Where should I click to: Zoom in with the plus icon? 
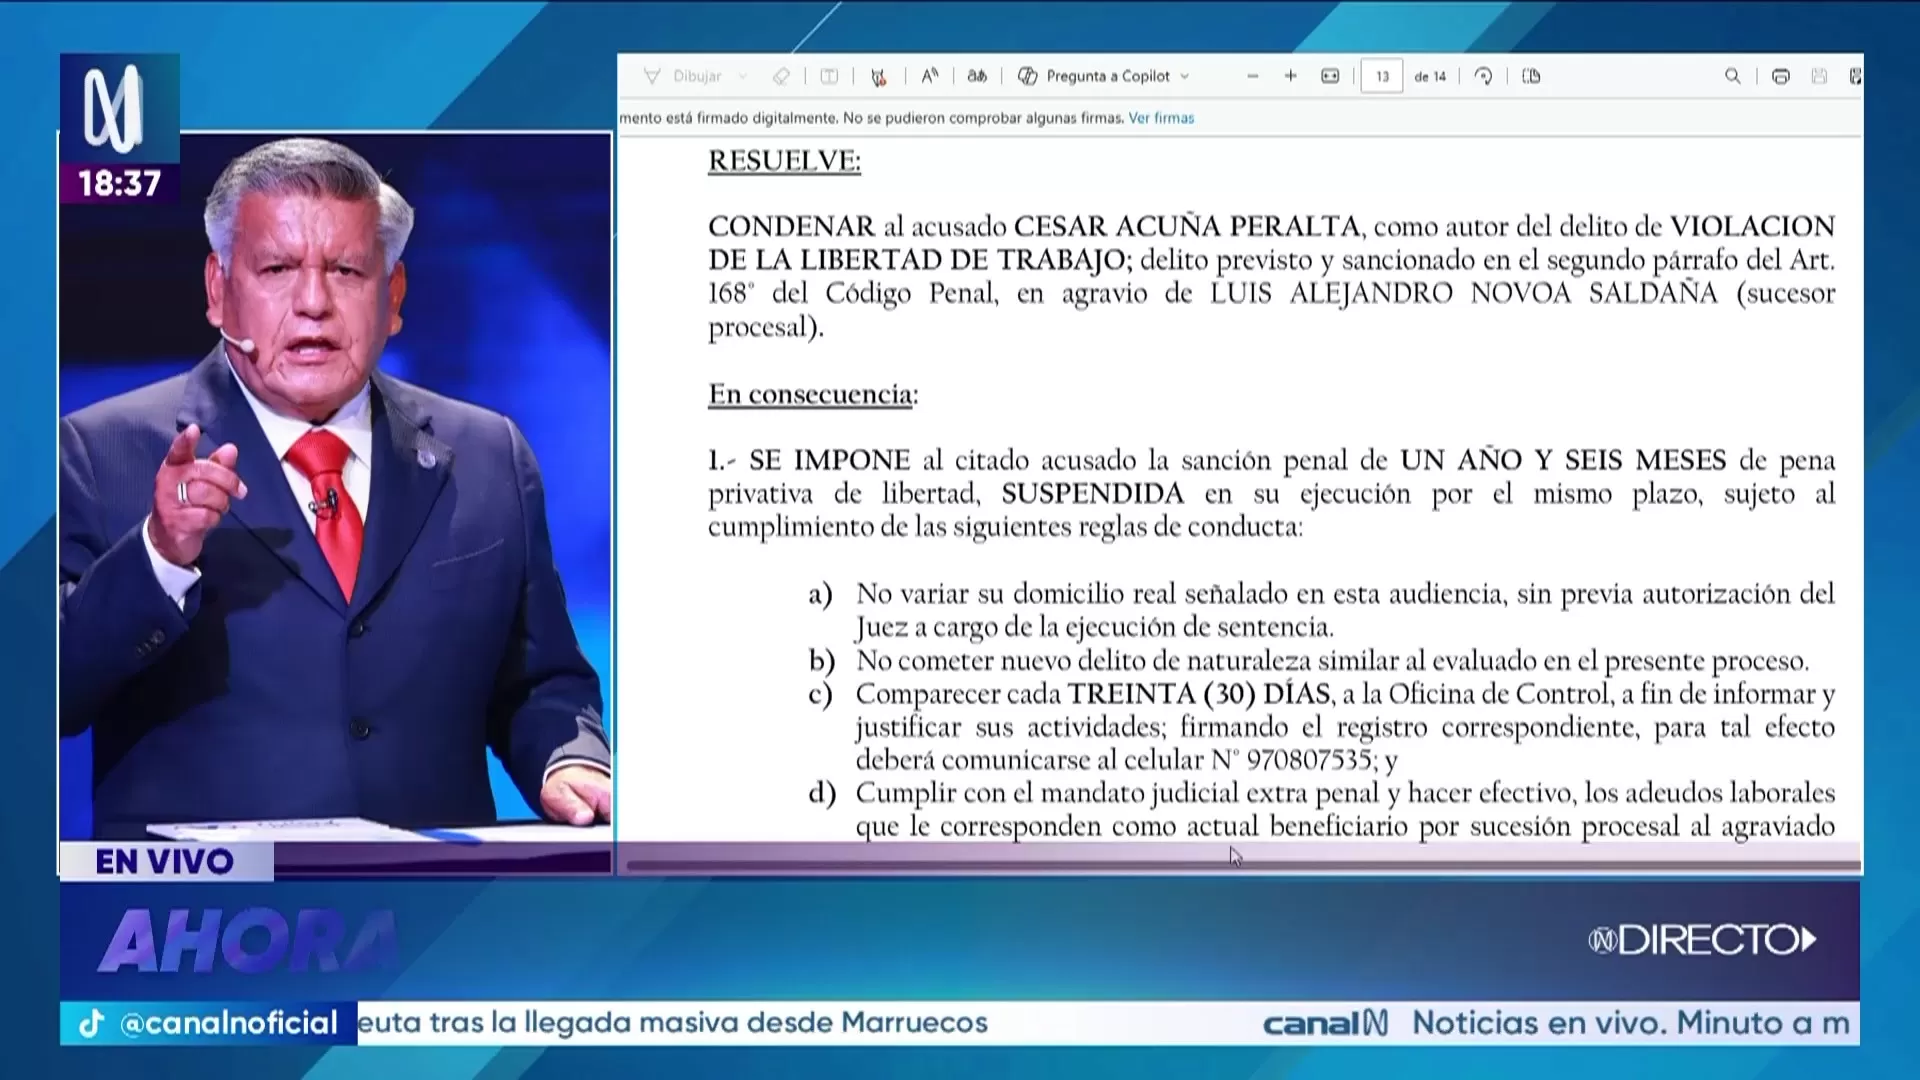[x=1290, y=76]
